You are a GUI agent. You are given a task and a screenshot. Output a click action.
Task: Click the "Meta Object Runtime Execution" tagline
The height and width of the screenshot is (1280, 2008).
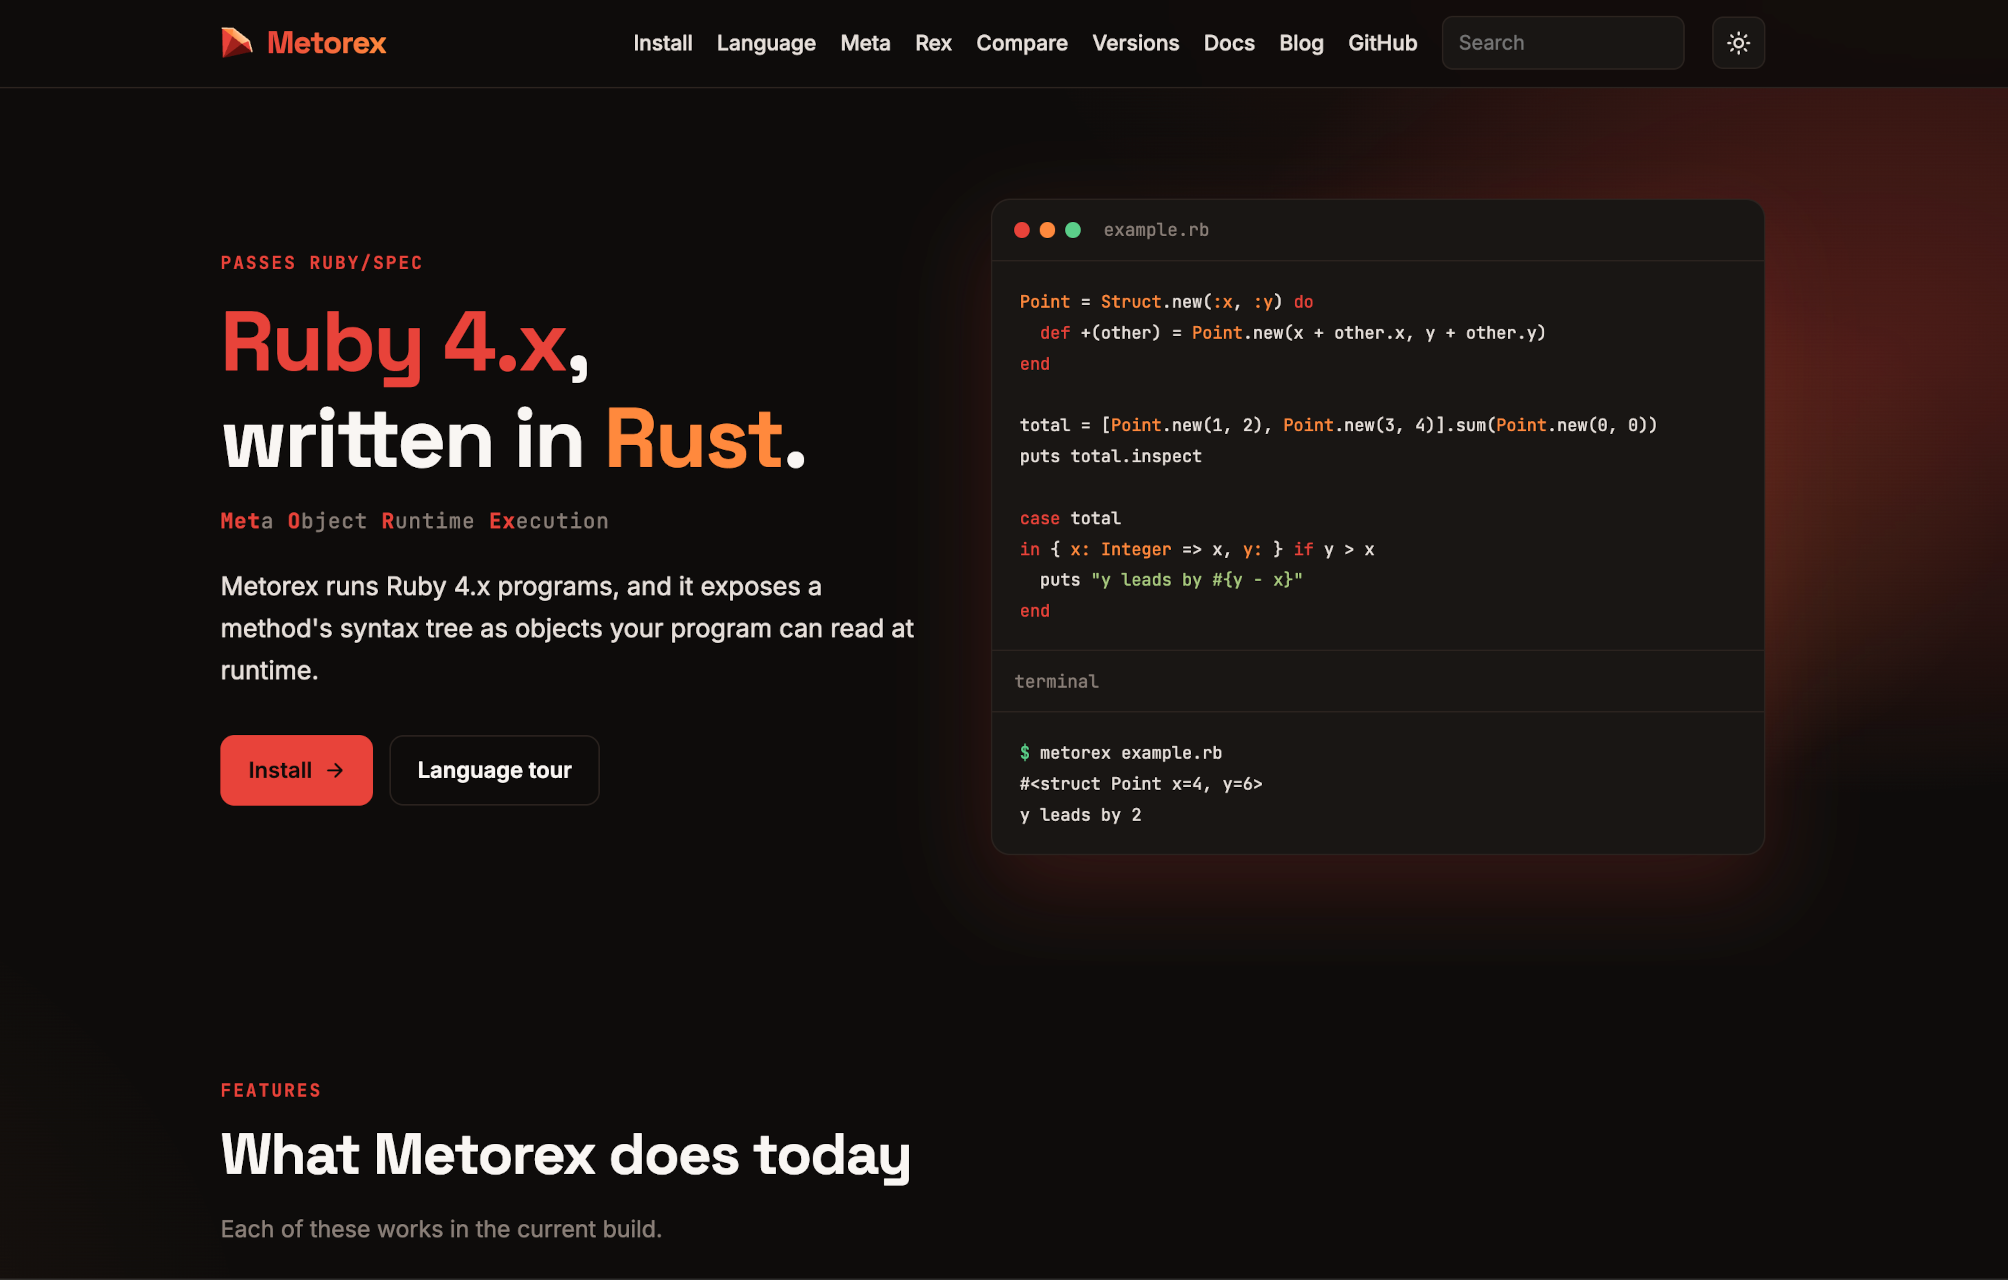tap(414, 521)
